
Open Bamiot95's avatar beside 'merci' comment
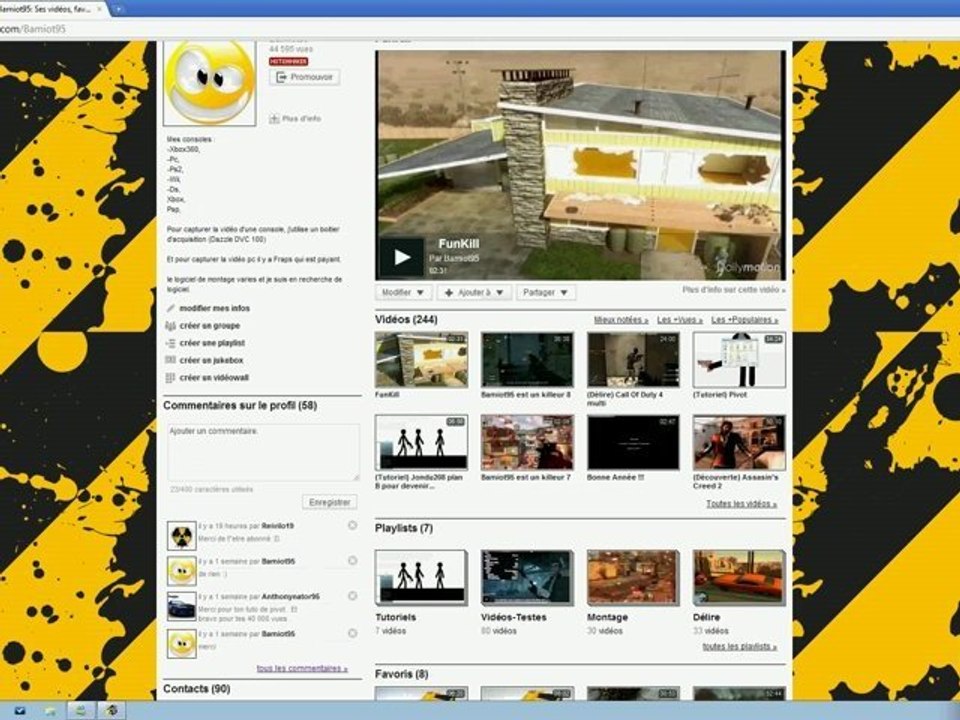pos(182,643)
